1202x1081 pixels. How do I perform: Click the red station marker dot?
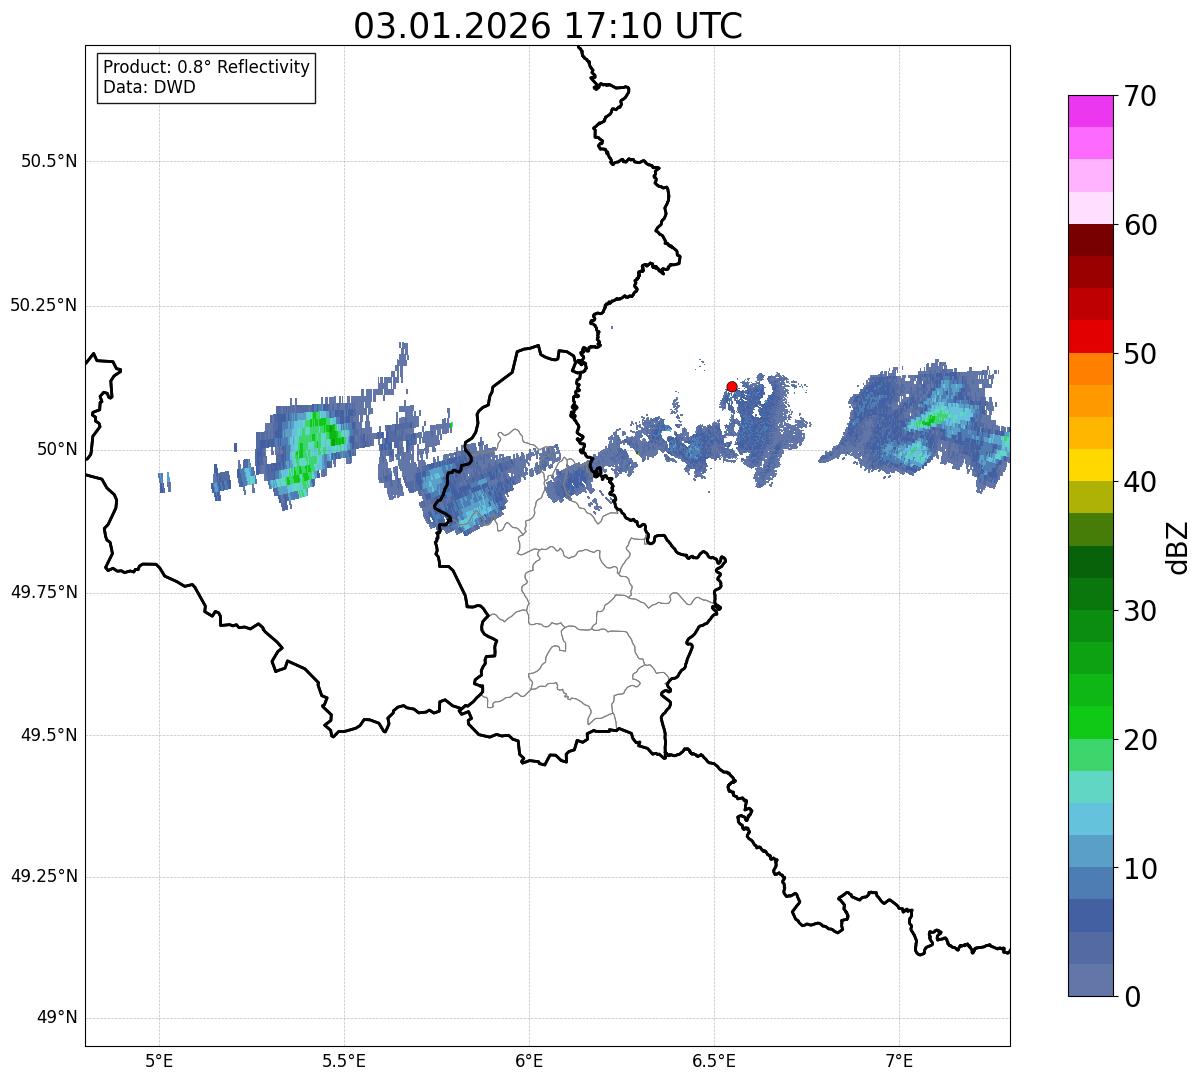click(x=732, y=386)
